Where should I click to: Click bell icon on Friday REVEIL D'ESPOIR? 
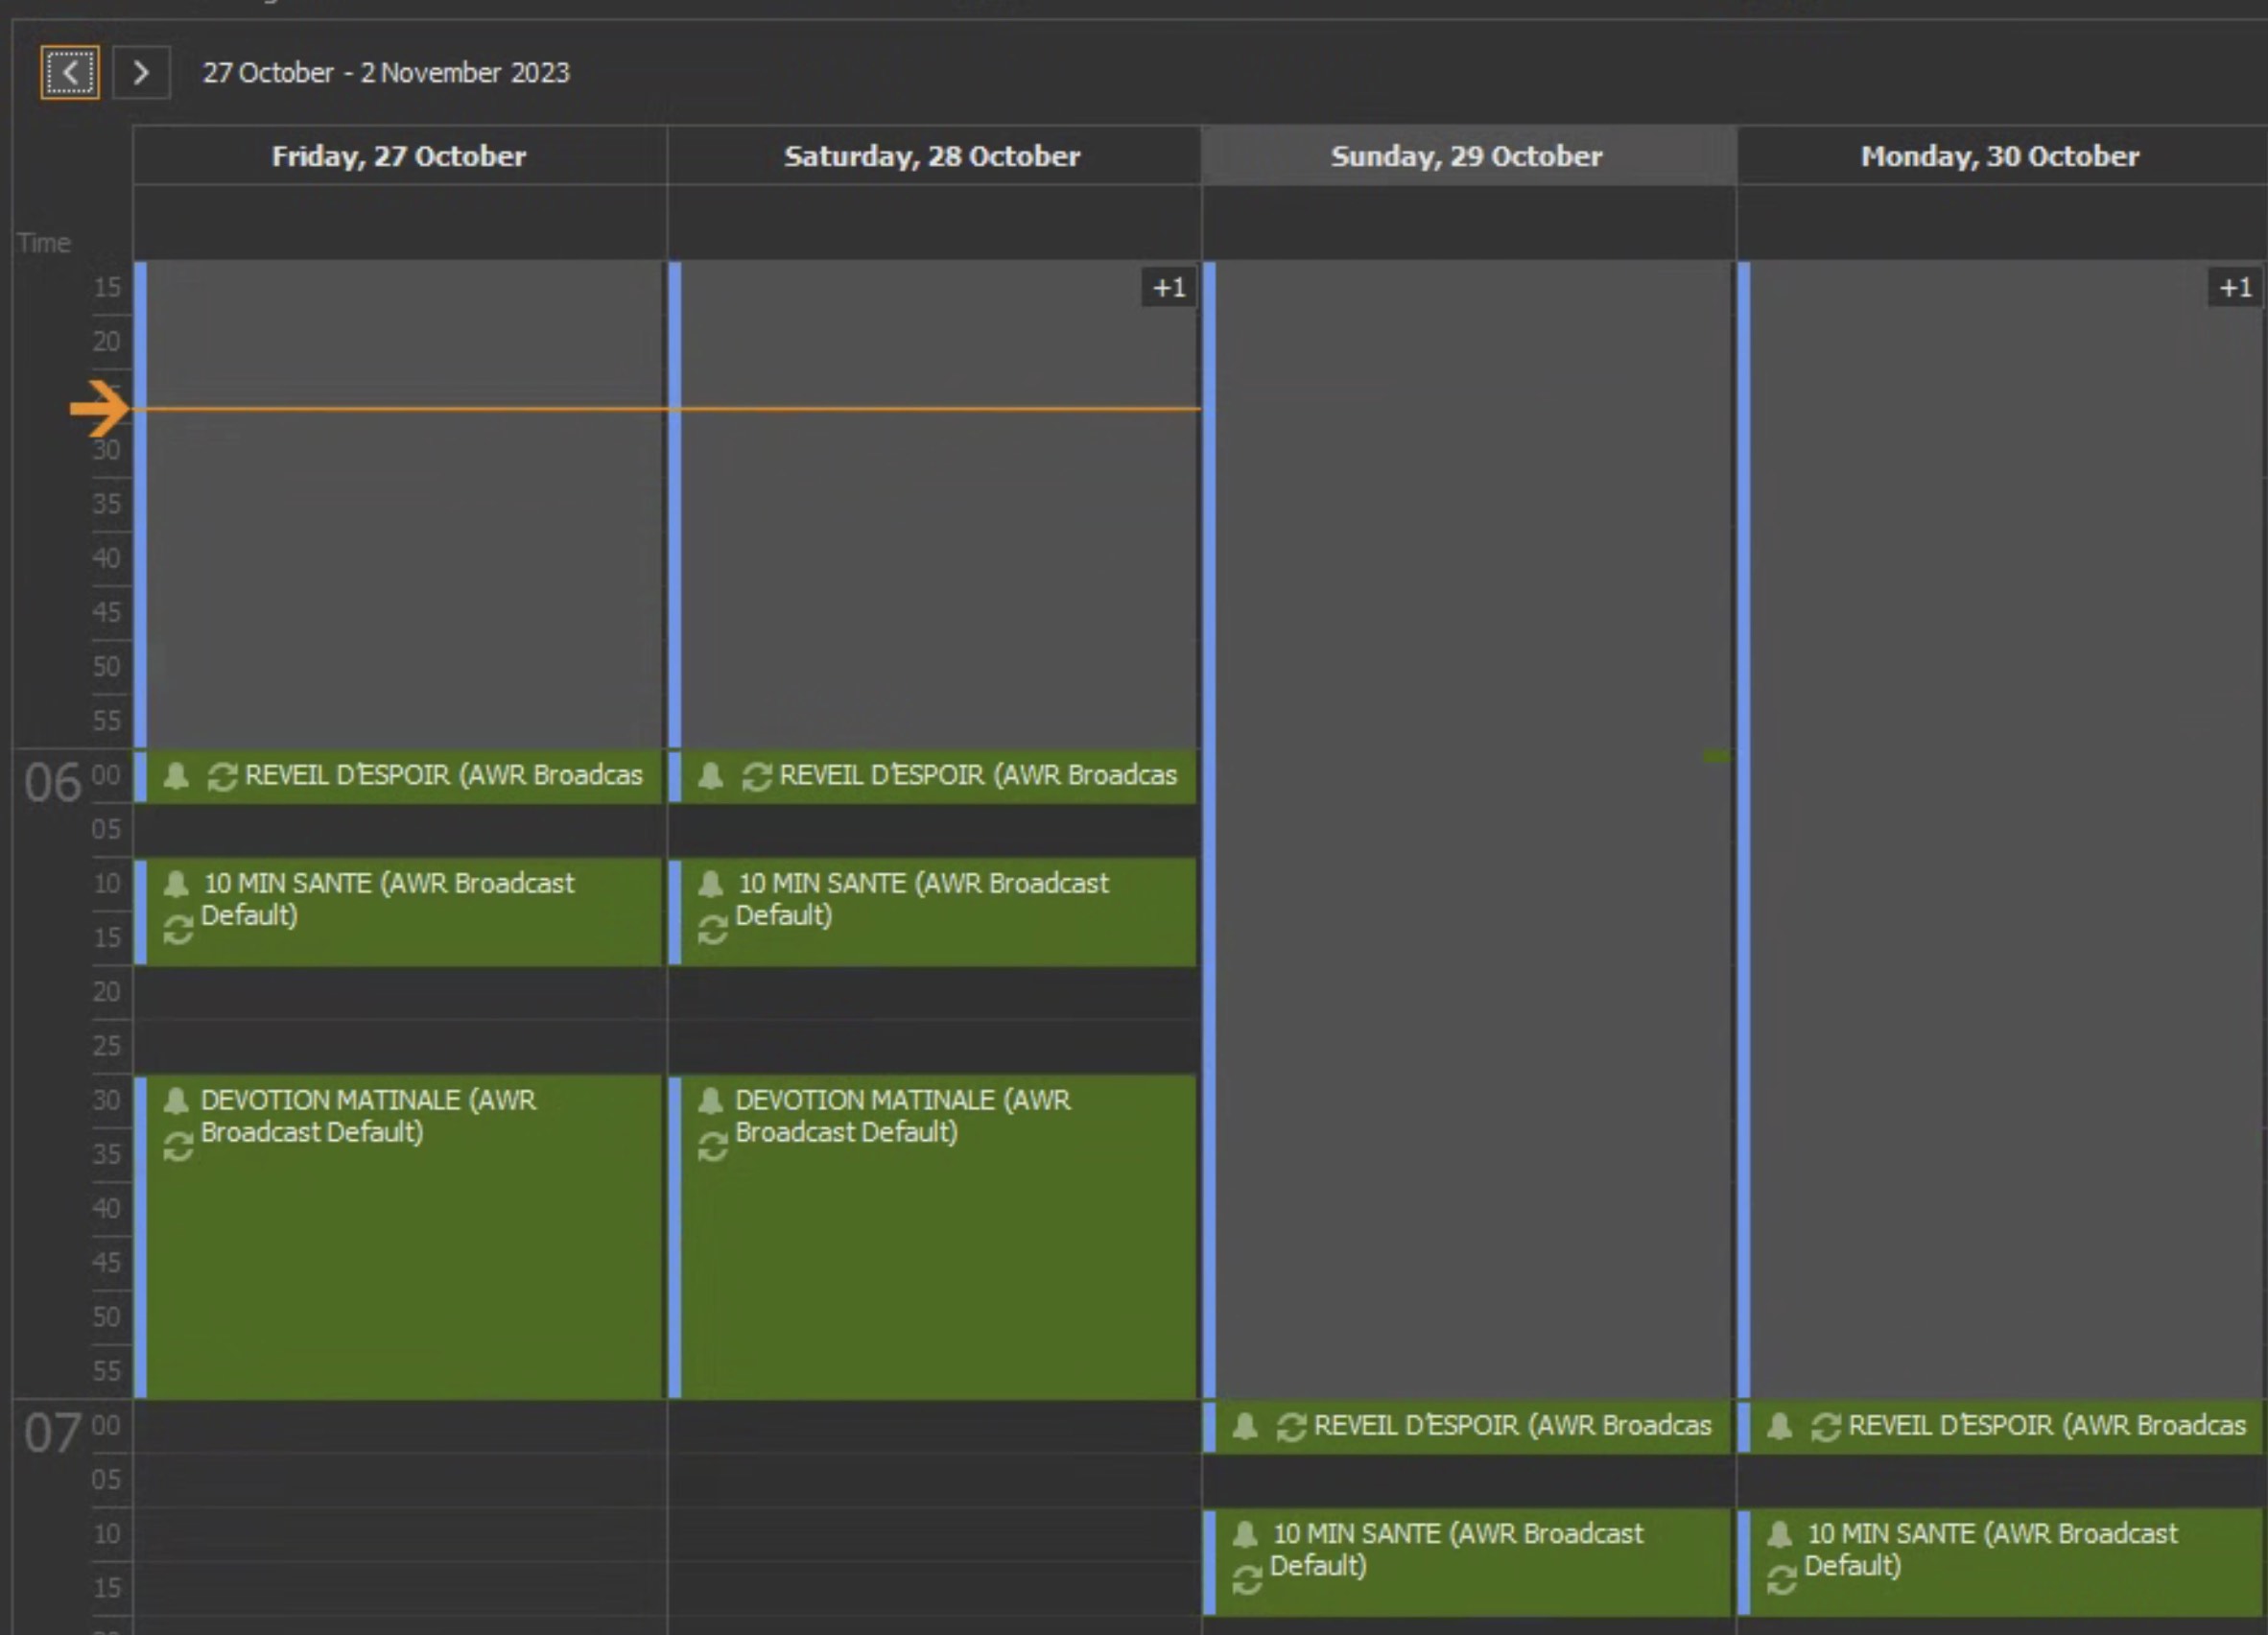pos(176,776)
